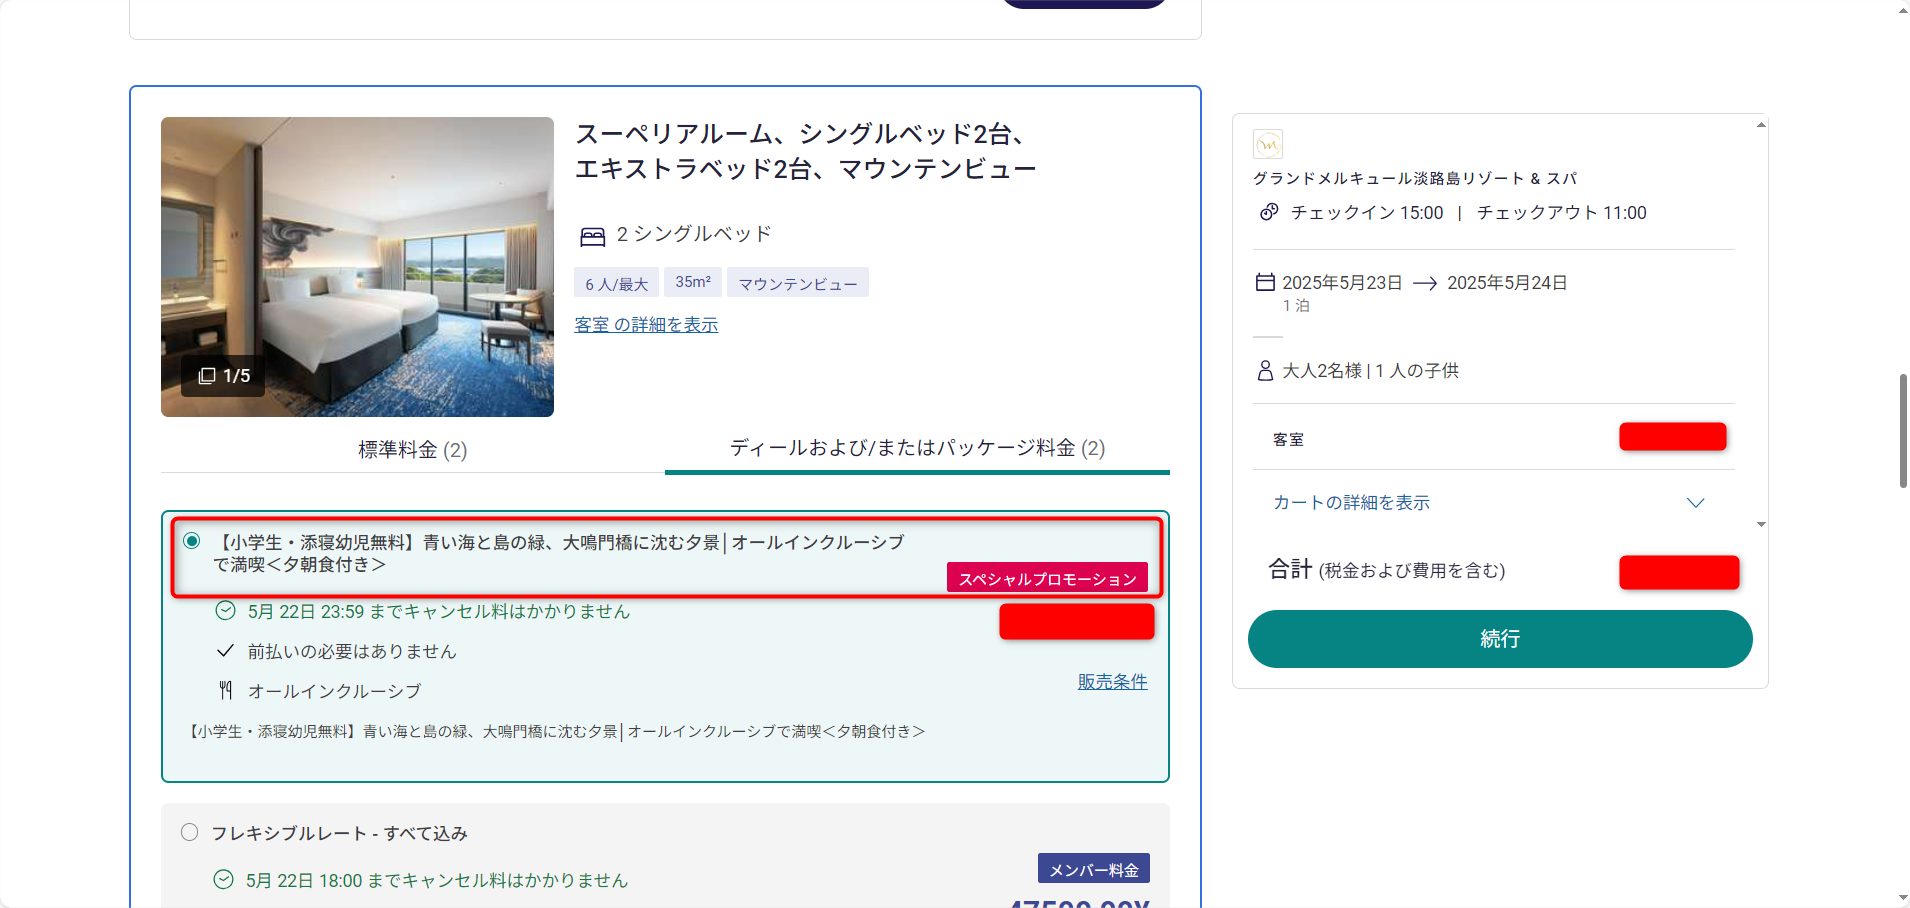Click the calendar icon beside 2025年5月23日
Image resolution: width=1910 pixels, height=908 pixels.
(1265, 282)
